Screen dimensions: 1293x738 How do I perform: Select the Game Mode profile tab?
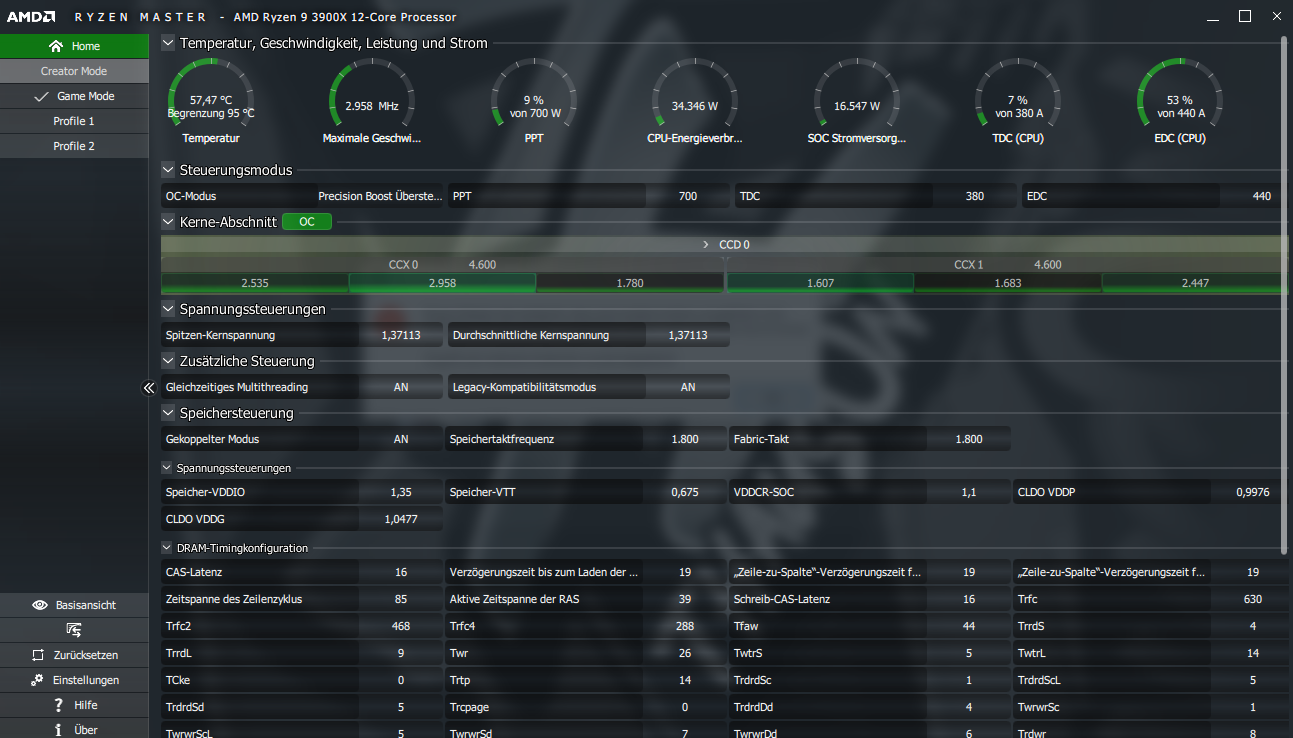pyautogui.click(x=74, y=96)
